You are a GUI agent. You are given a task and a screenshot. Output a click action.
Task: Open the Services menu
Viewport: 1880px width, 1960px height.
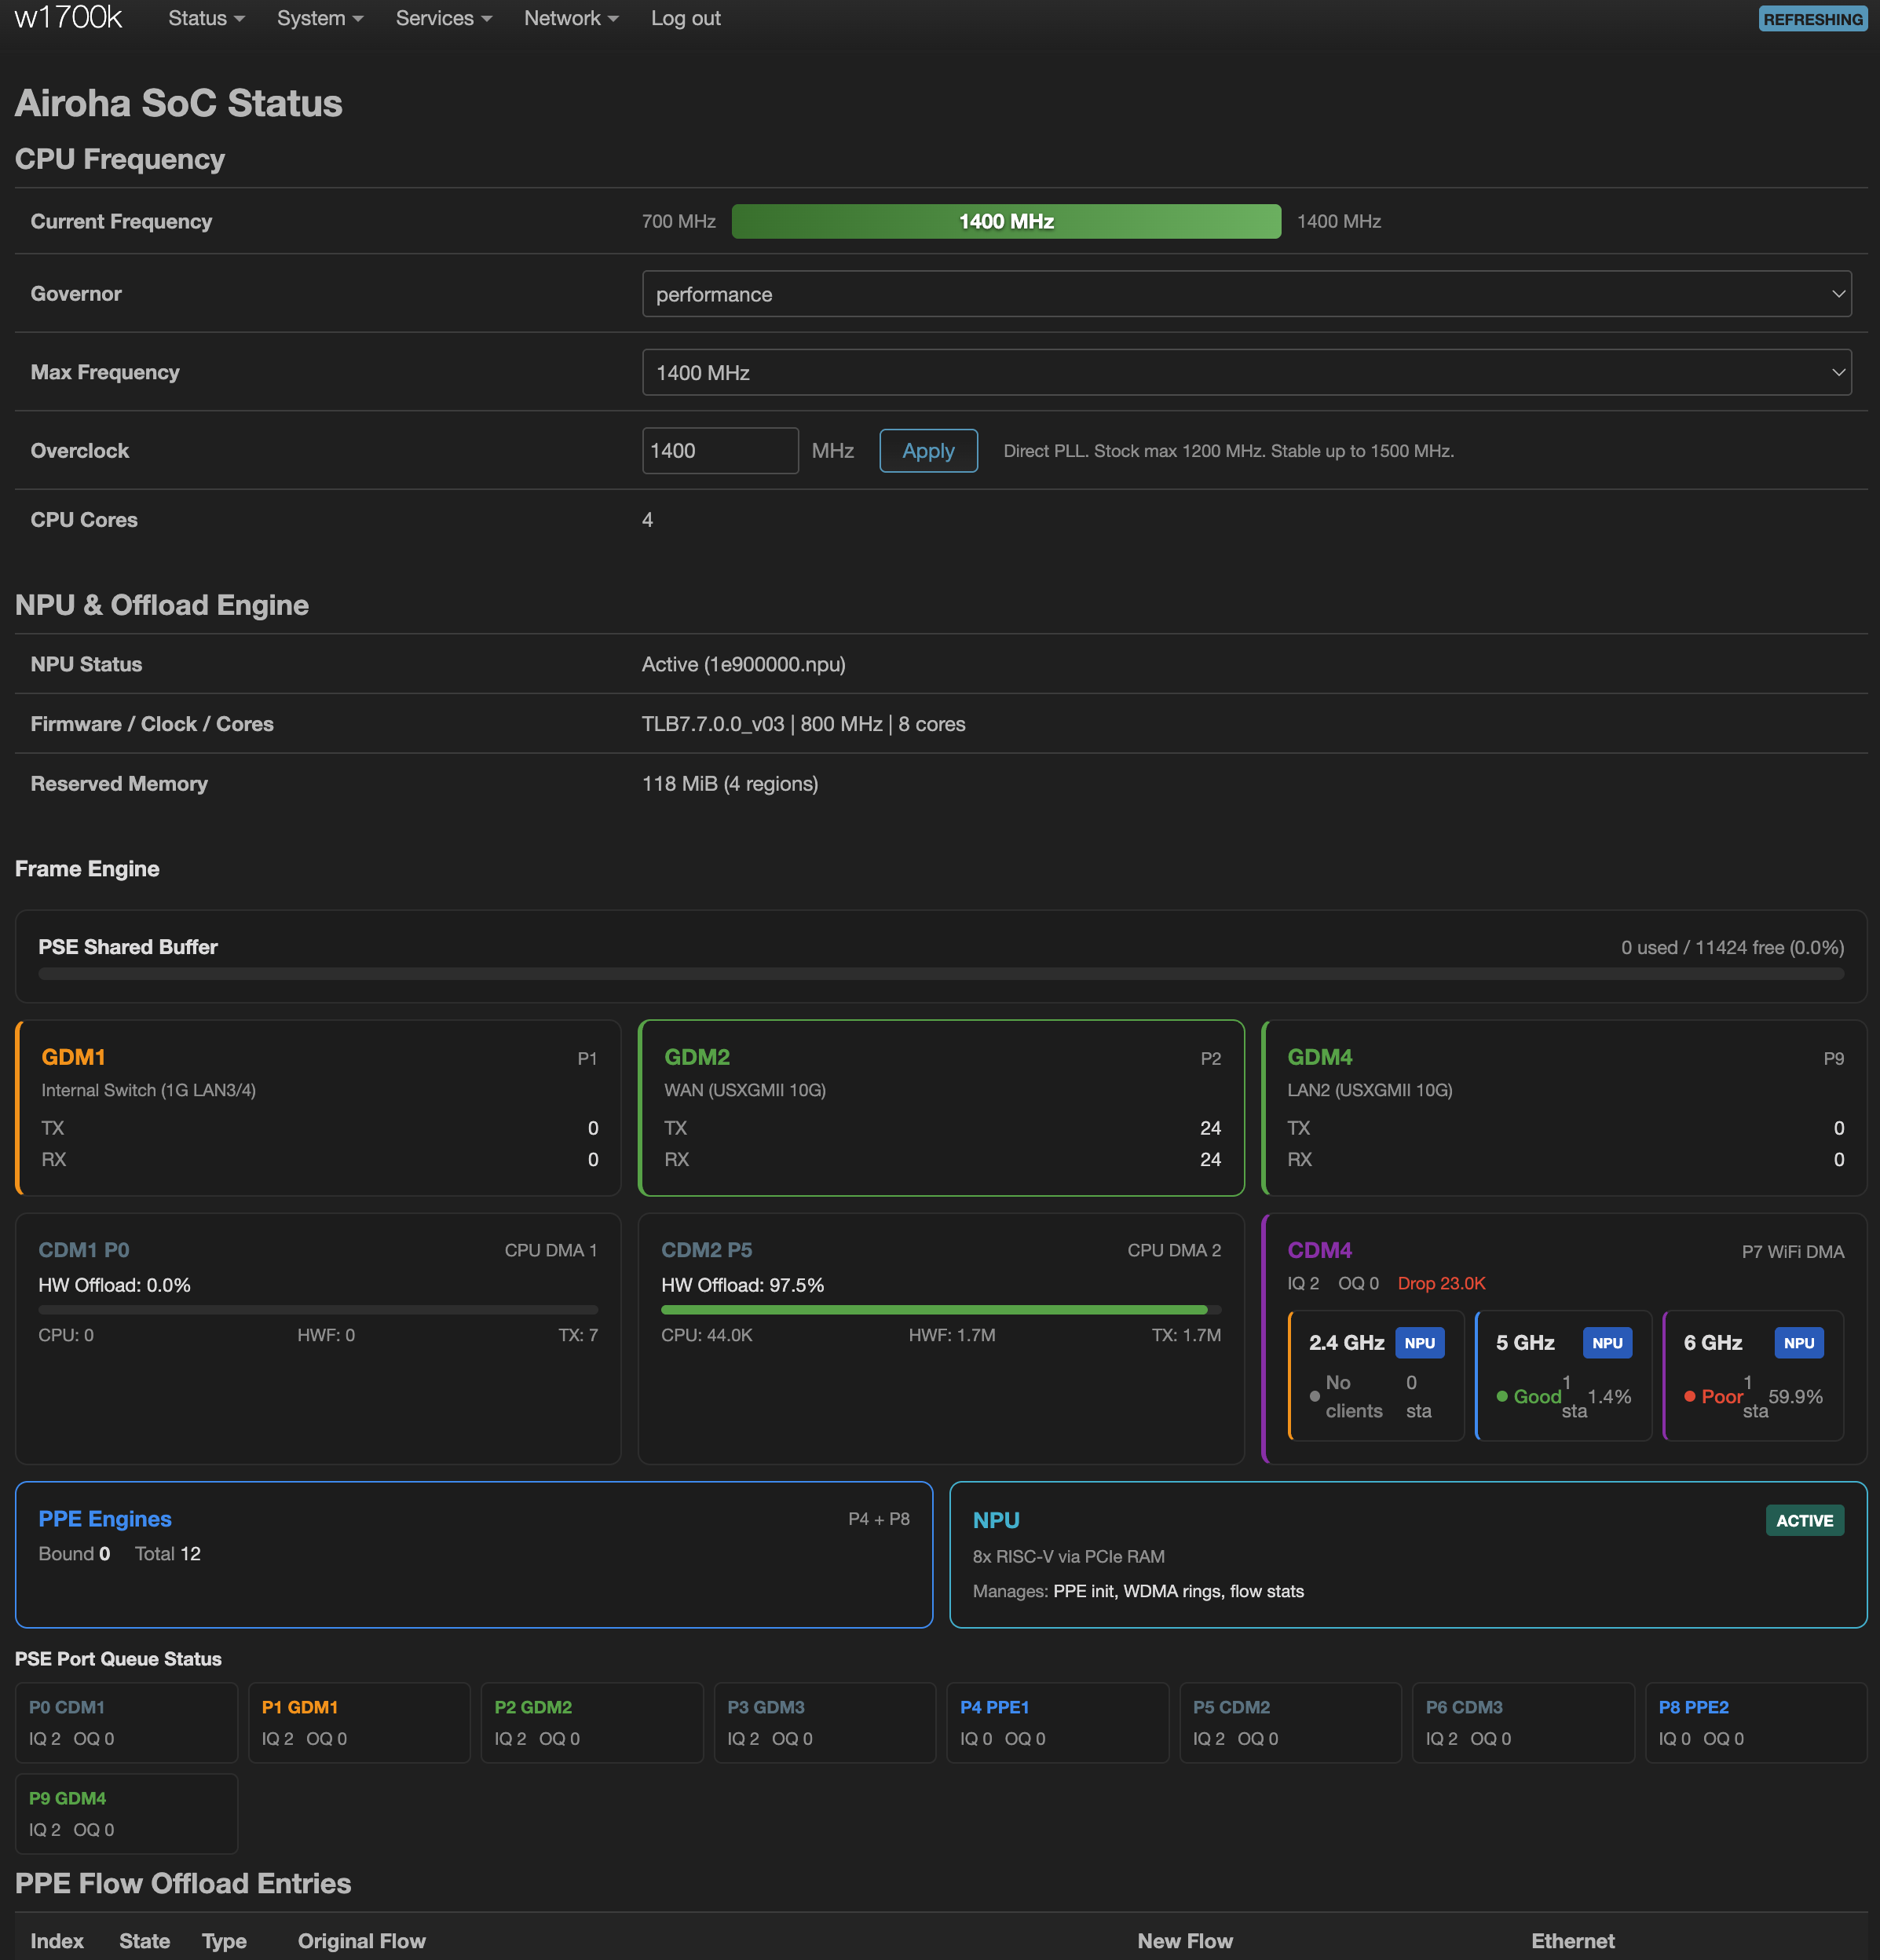pos(443,18)
